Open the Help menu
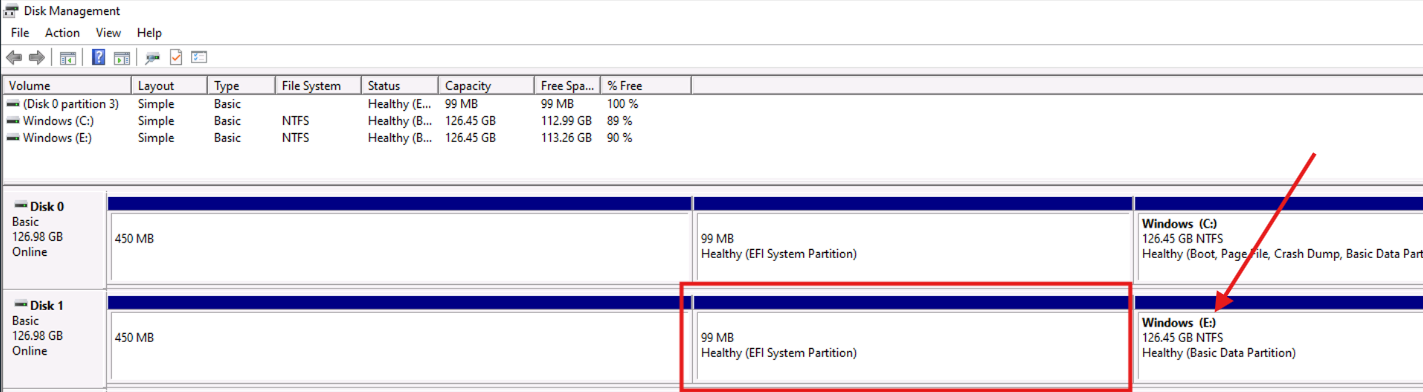The width and height of the screenshot is (1423, 392). (x=149, y=33)
